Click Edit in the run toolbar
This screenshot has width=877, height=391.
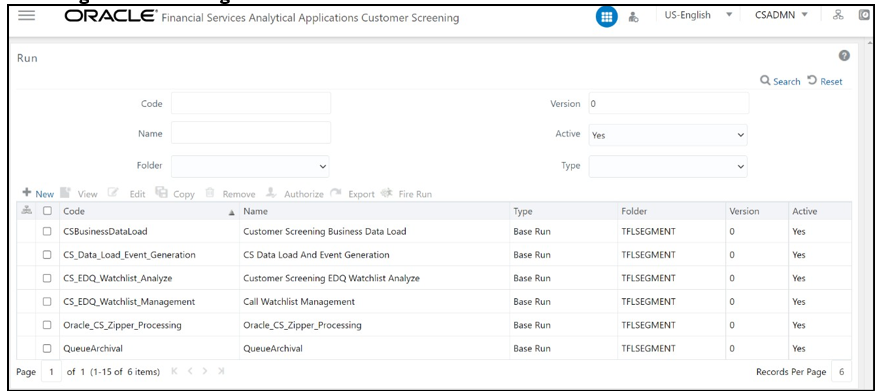point(127,194)
